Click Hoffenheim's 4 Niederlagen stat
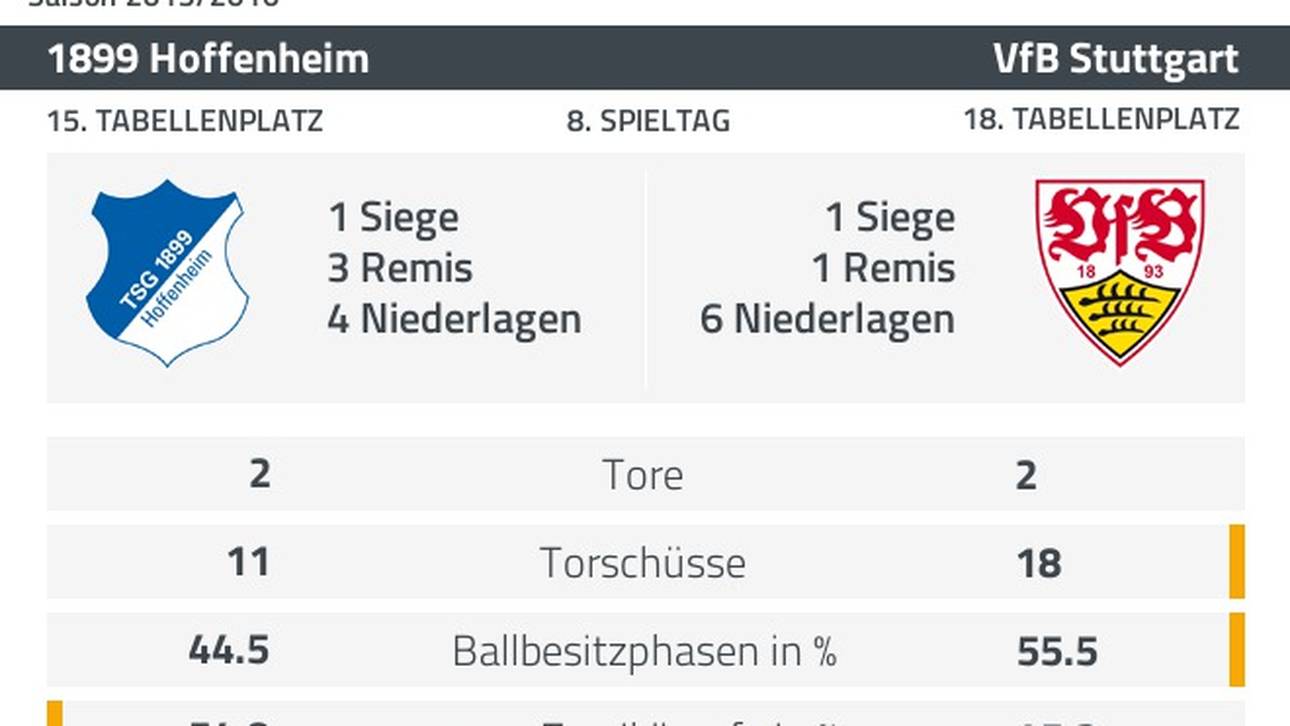 tap(454, 319)
